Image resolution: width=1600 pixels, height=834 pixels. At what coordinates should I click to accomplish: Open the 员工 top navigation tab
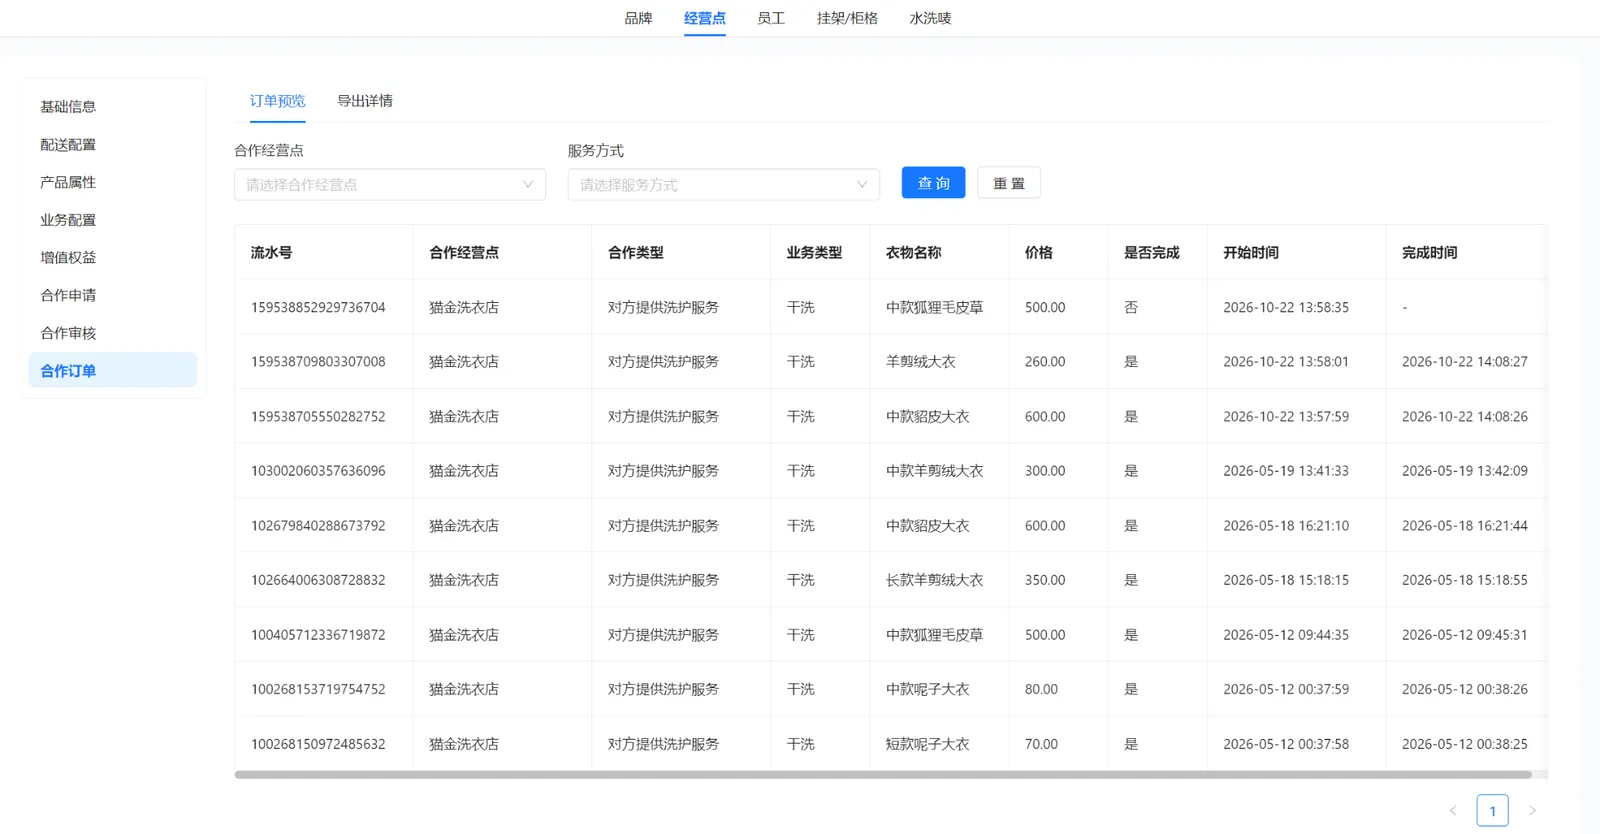point(771,18)
